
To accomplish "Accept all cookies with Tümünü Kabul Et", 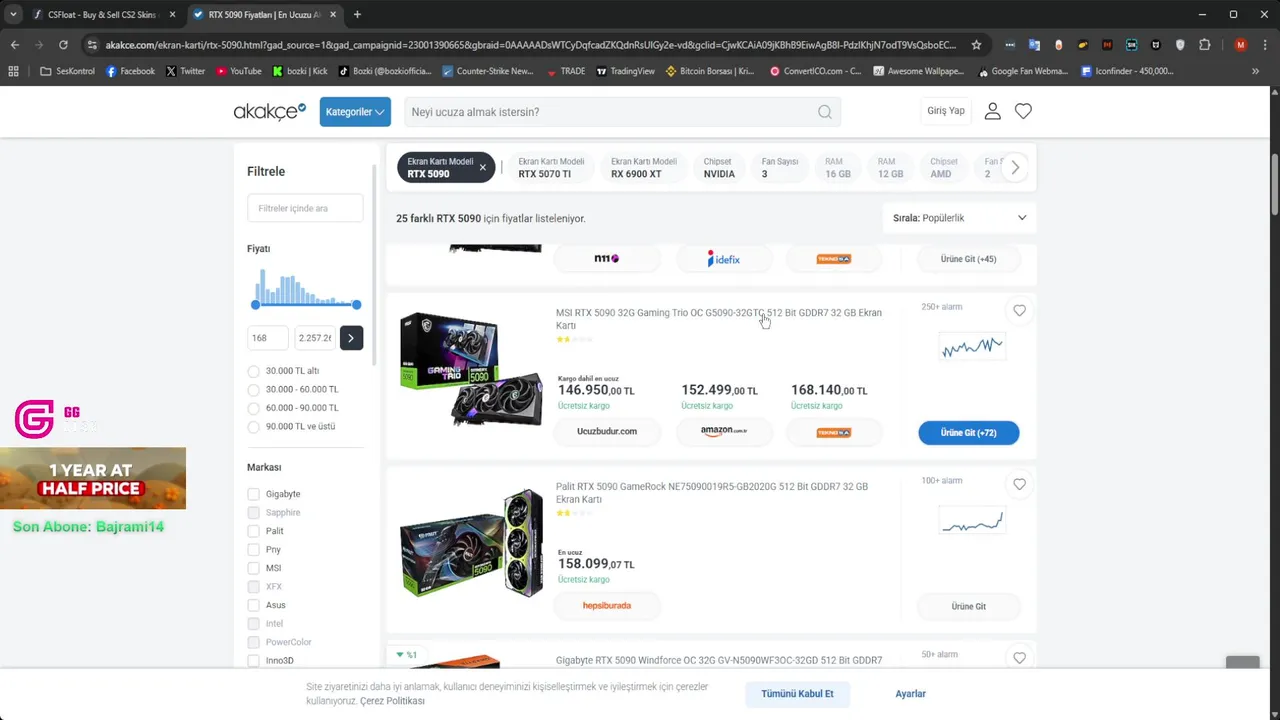I will point(797,694).
